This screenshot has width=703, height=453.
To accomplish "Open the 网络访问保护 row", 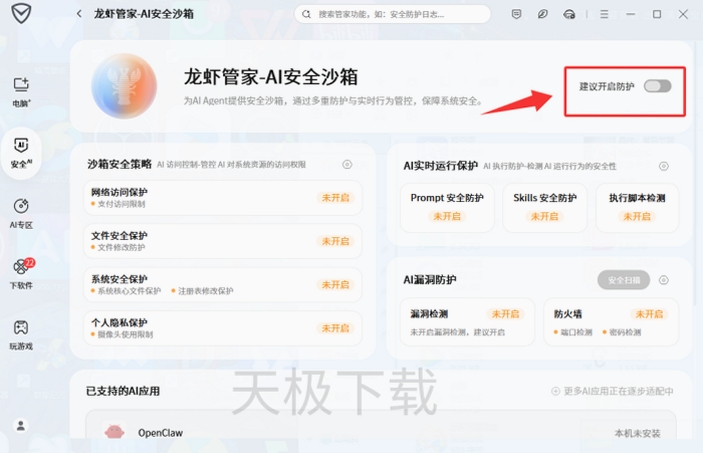I will [x=223, y=198].
